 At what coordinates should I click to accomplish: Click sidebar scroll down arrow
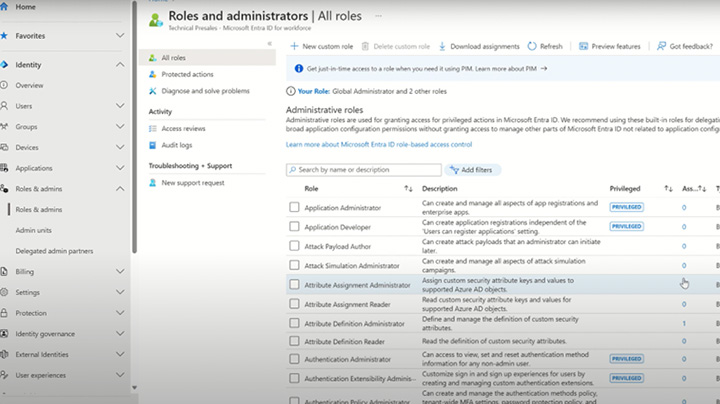(x=134, y=388)
